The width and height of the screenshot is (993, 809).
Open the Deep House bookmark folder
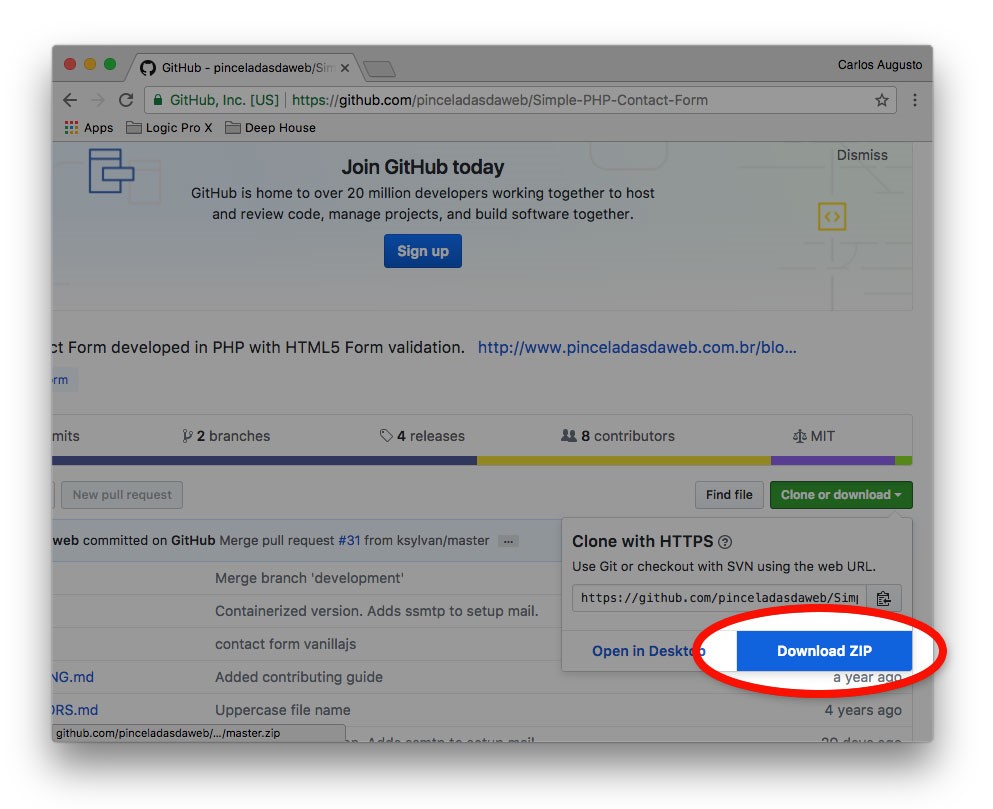click(x=270, y=128)
